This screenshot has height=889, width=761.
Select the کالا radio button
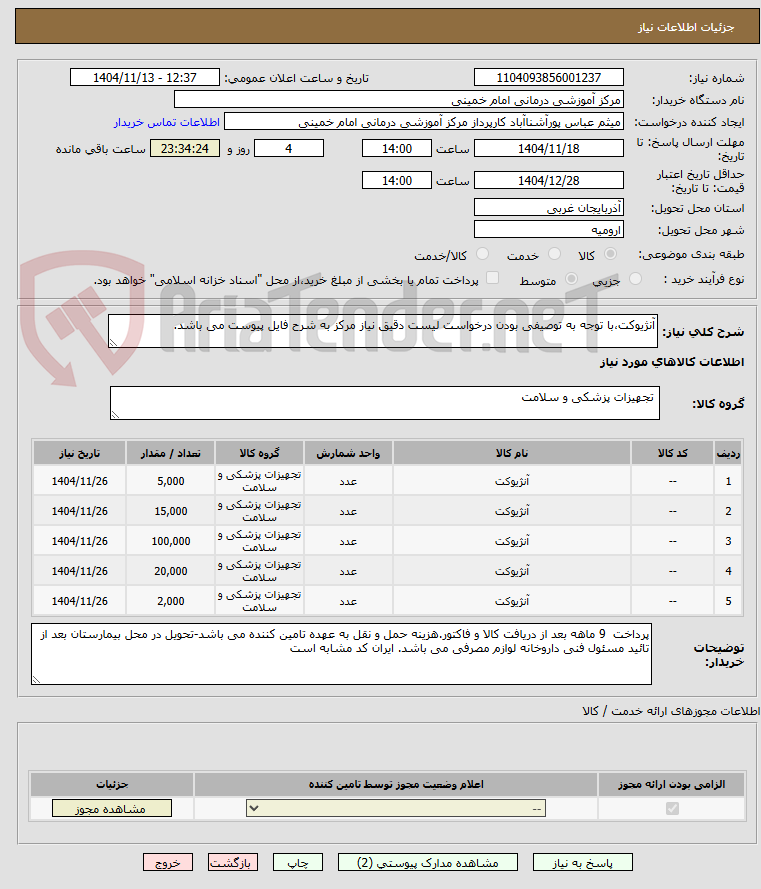611,254
